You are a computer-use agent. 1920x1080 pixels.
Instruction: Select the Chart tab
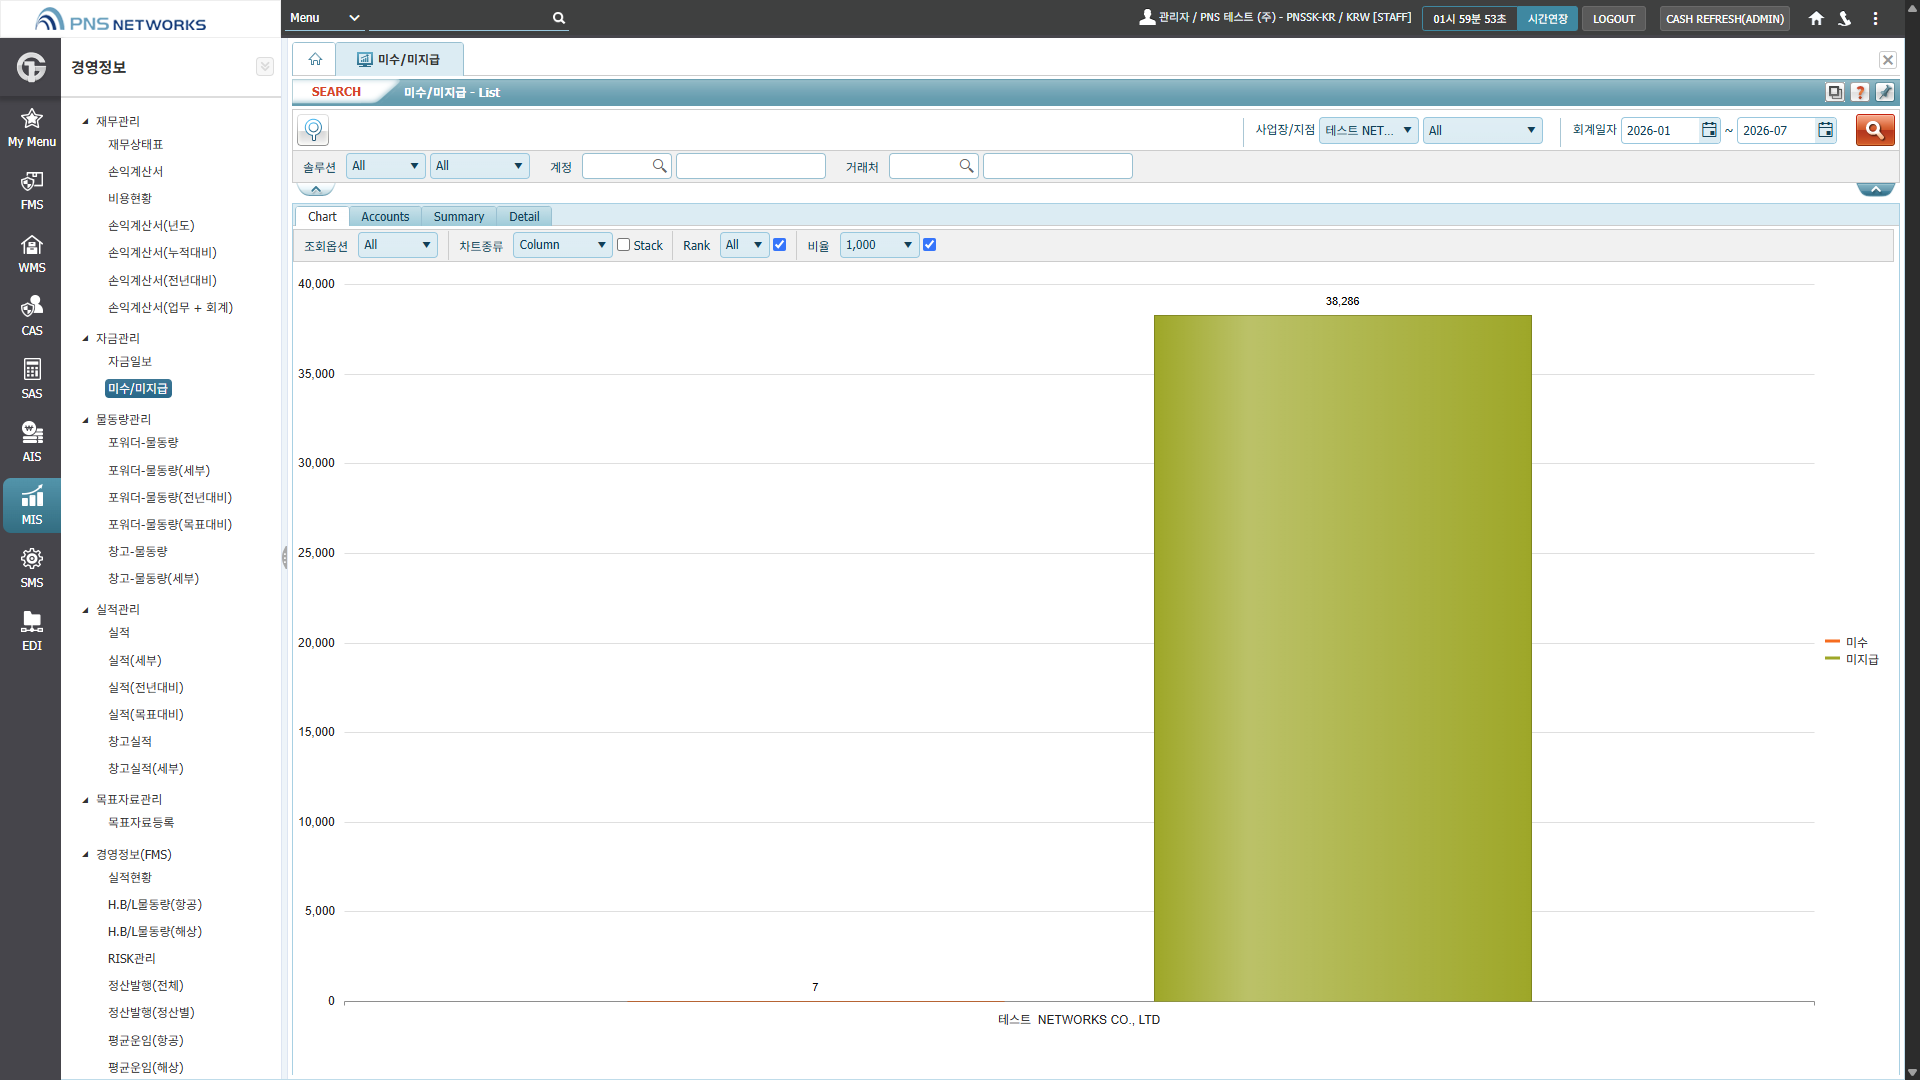[x=322, y=217]
